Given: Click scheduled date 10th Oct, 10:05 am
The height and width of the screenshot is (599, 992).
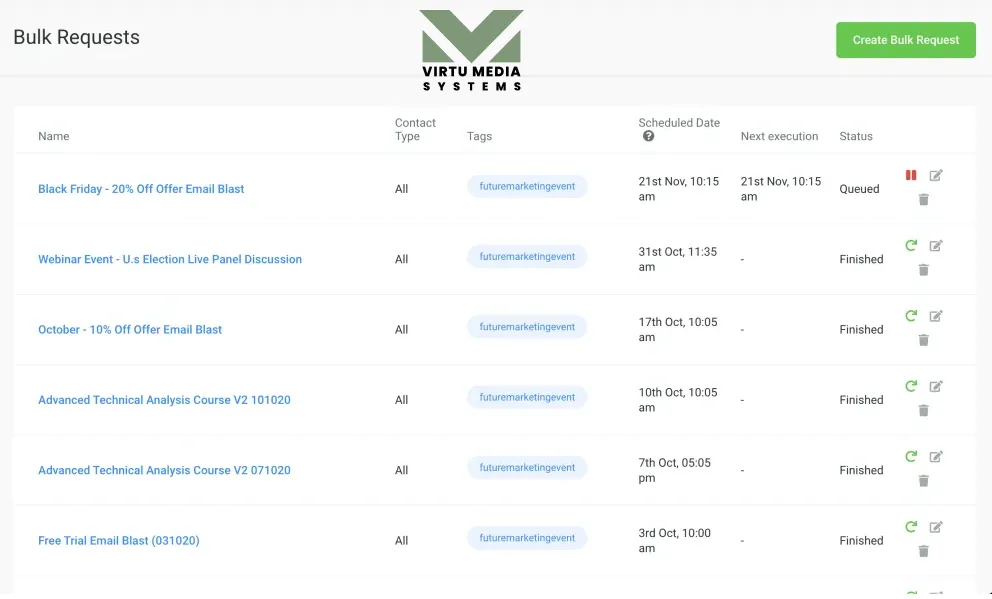Looking at the screenshot, I should (x=678, y=400).
